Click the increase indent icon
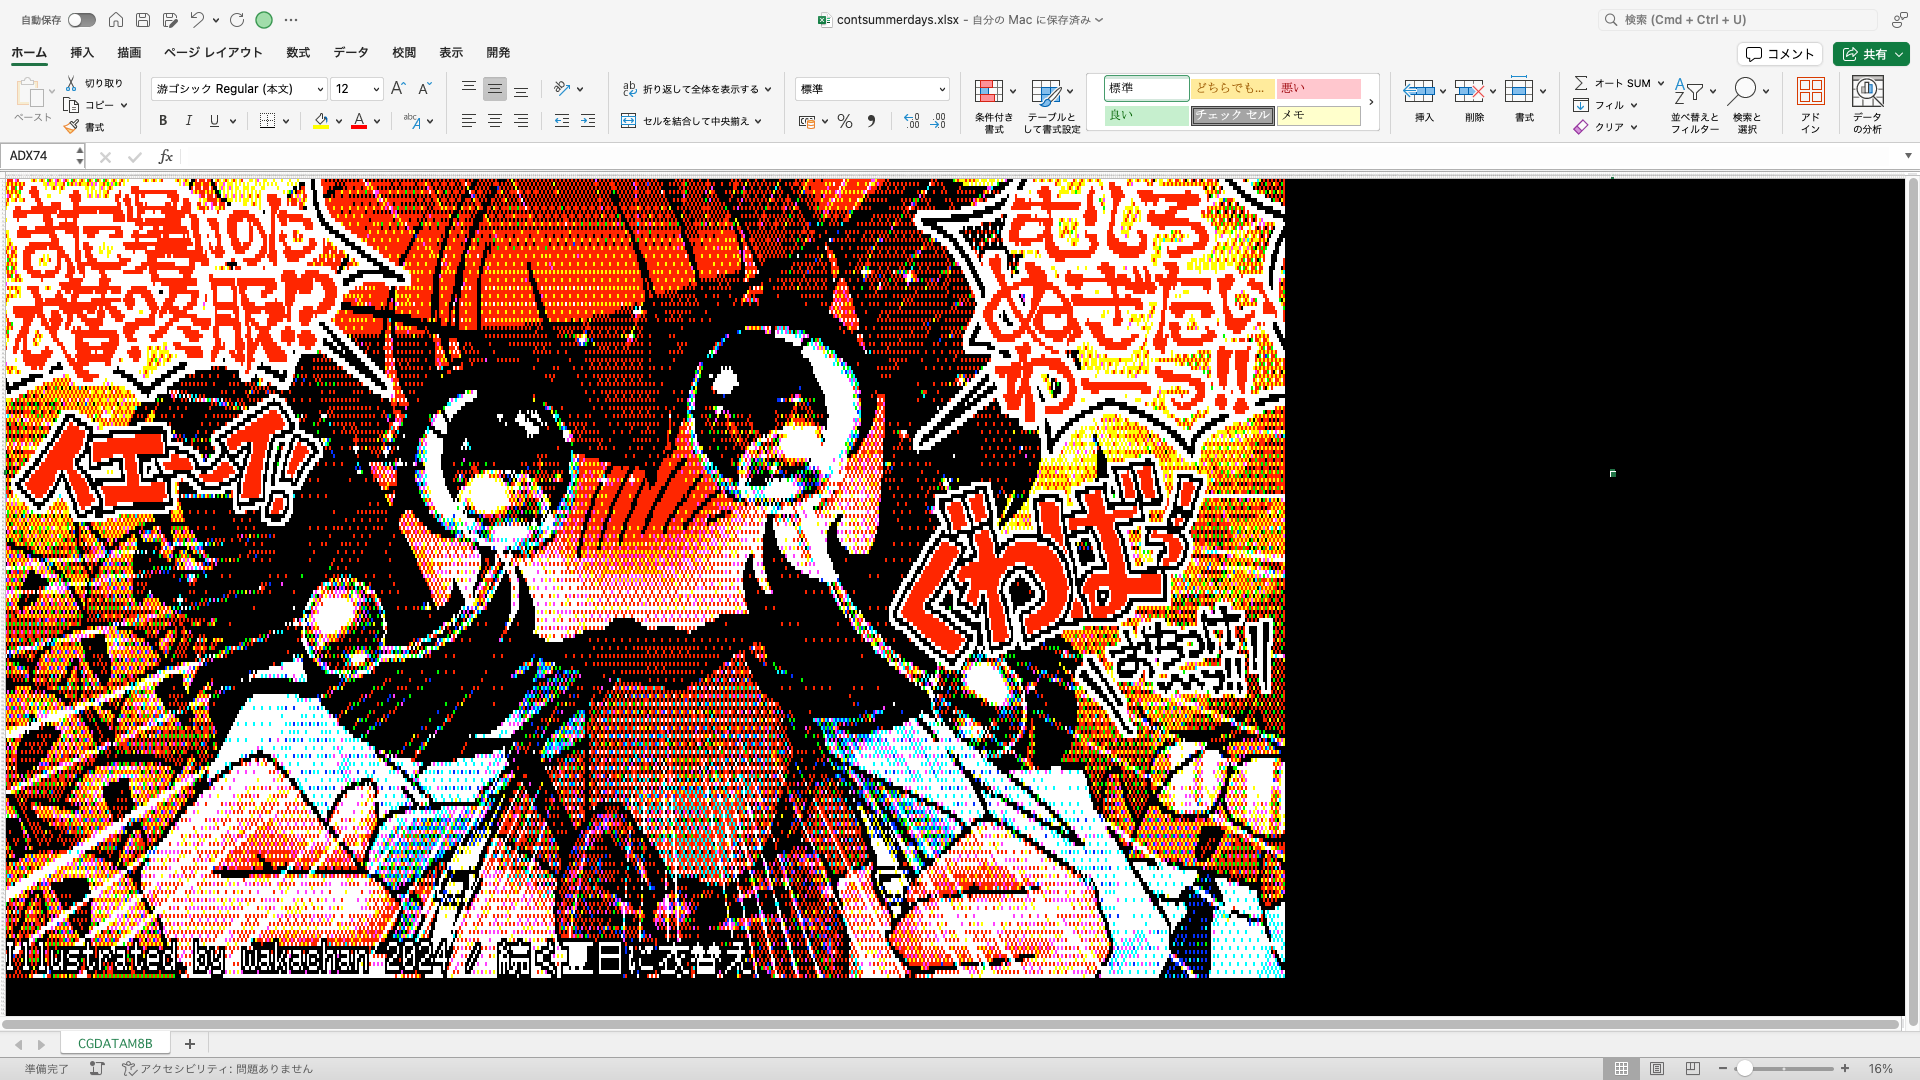1920x1080 pixels. point(588,121)
